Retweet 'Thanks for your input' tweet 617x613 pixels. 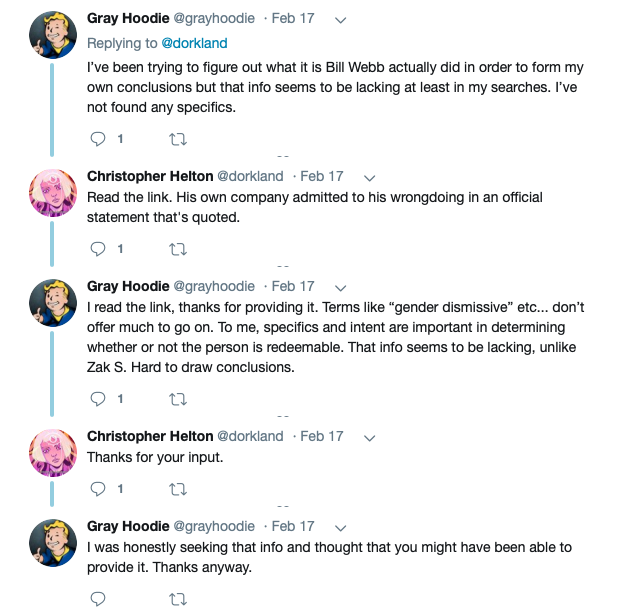click(178, 489)
